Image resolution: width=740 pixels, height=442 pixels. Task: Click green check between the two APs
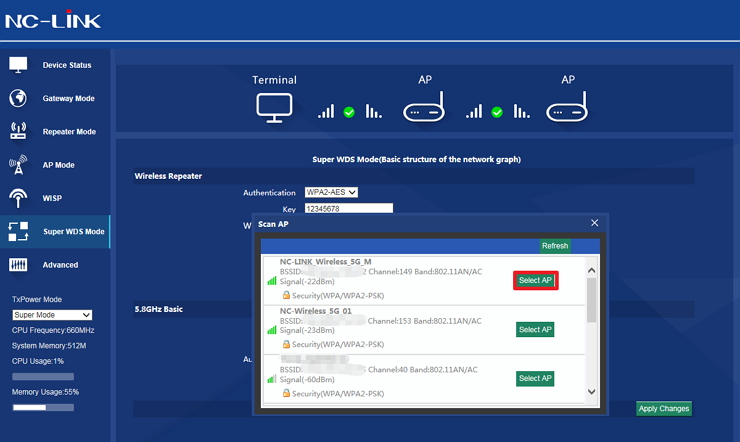click(497, 112)
